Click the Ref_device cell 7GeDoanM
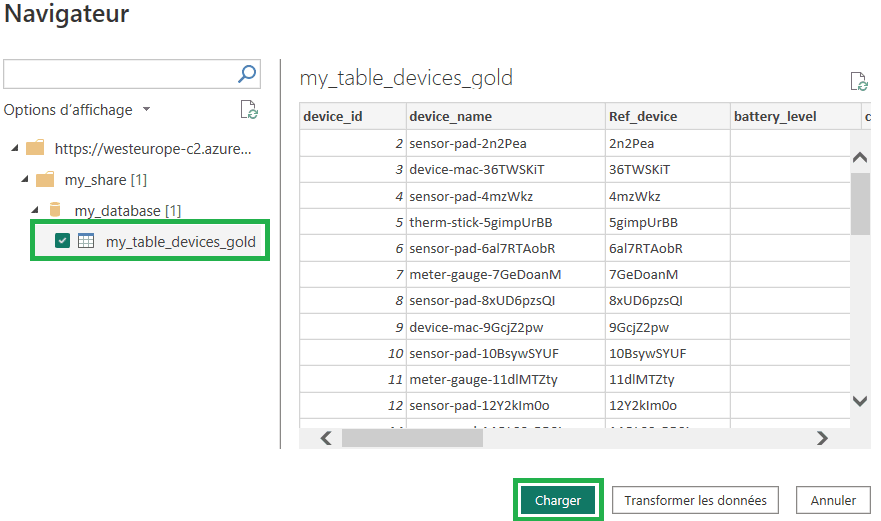This screenshot has width=881, height=521. [x=667, y=274]
